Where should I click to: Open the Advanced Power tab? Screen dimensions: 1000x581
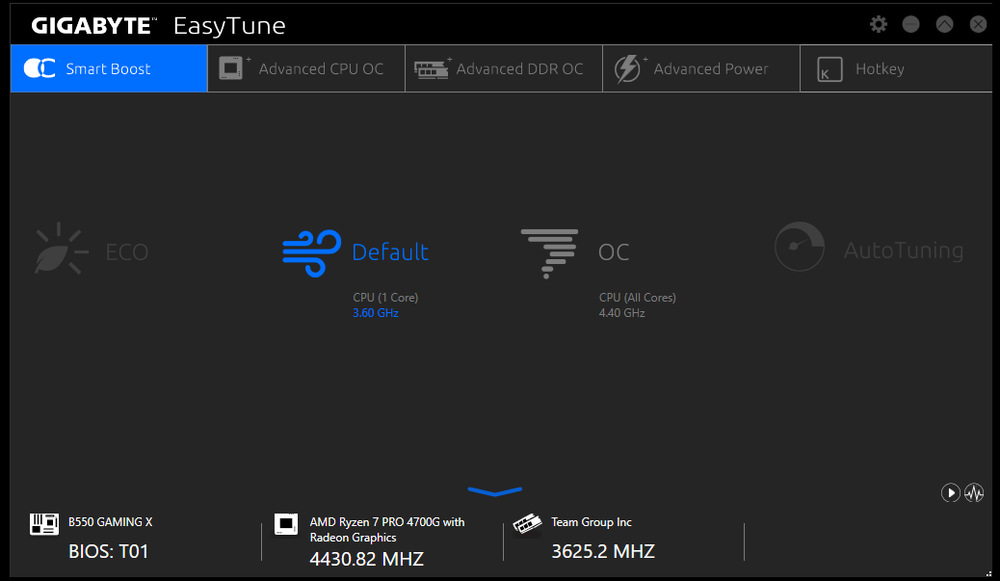701,69
